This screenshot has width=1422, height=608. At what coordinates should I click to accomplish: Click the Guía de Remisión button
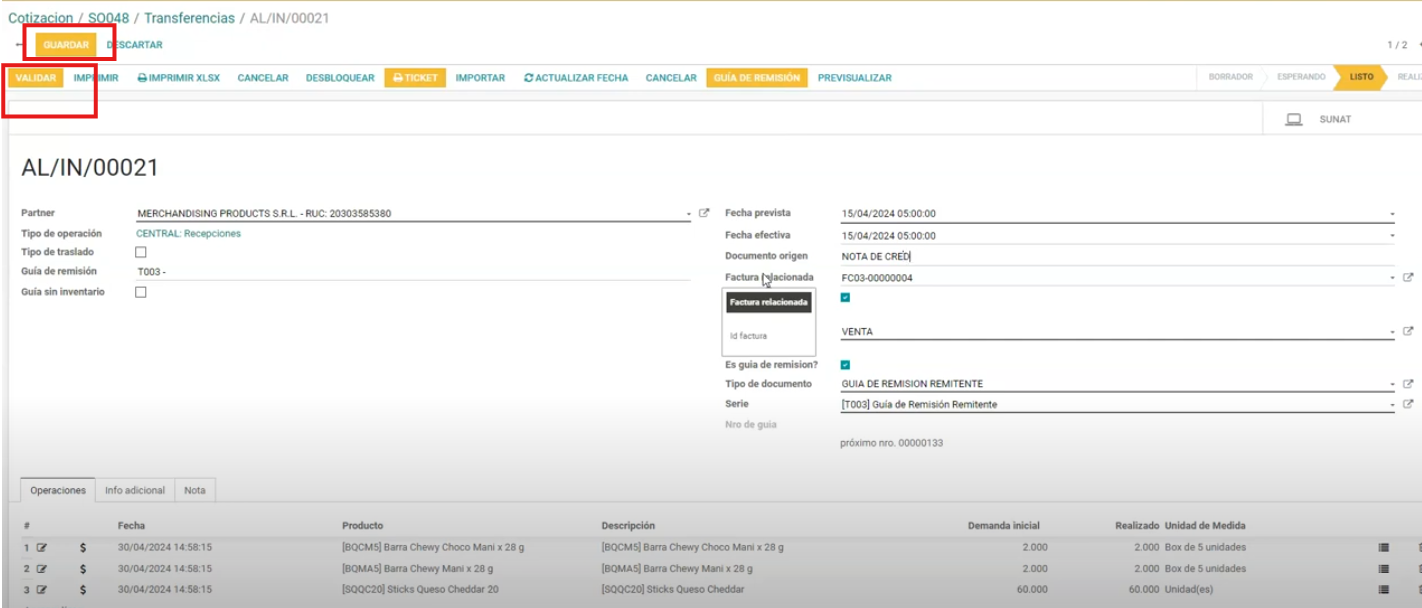pyautogui.click(x=757, y=78)
